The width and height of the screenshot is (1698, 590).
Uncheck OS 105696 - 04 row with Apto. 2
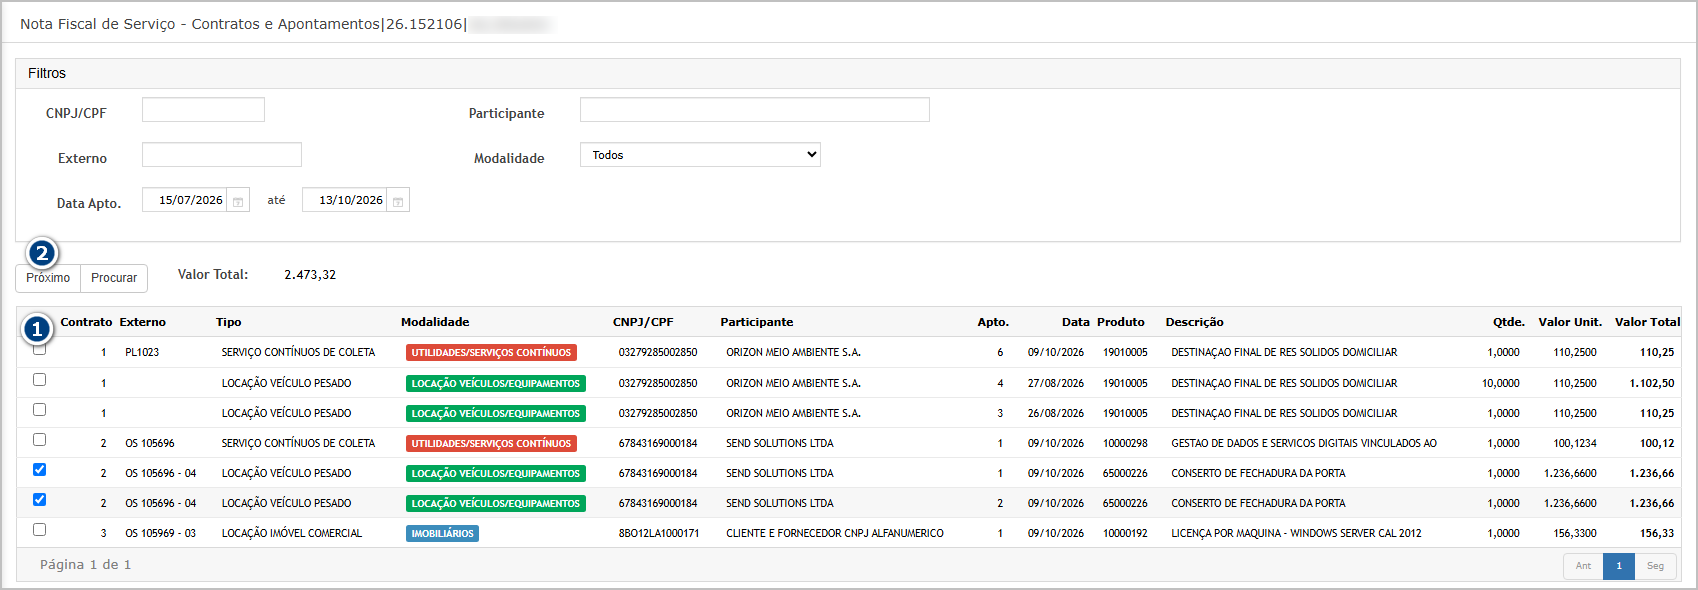[40, 500]
